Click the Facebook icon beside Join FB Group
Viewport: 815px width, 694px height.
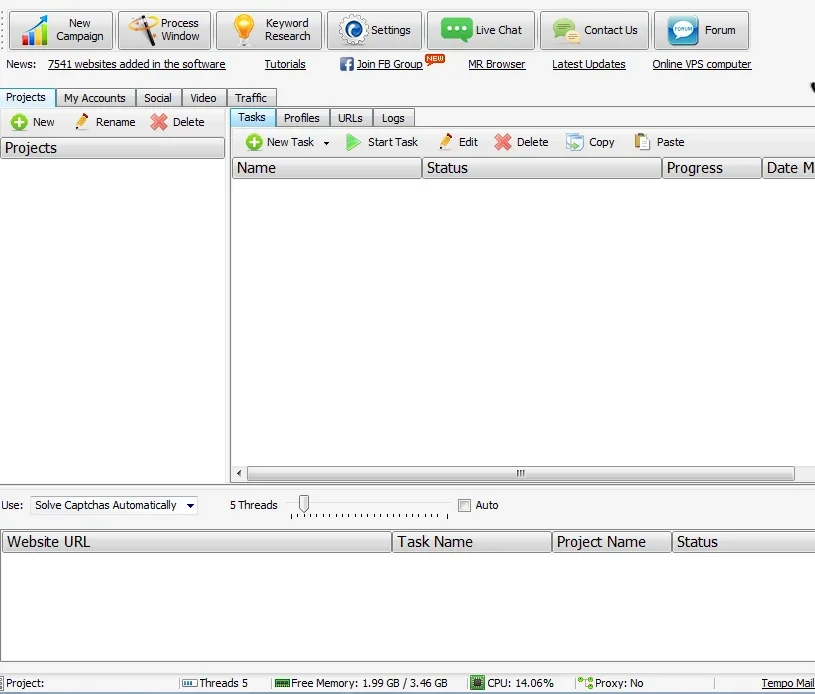(x=347, y=64)
